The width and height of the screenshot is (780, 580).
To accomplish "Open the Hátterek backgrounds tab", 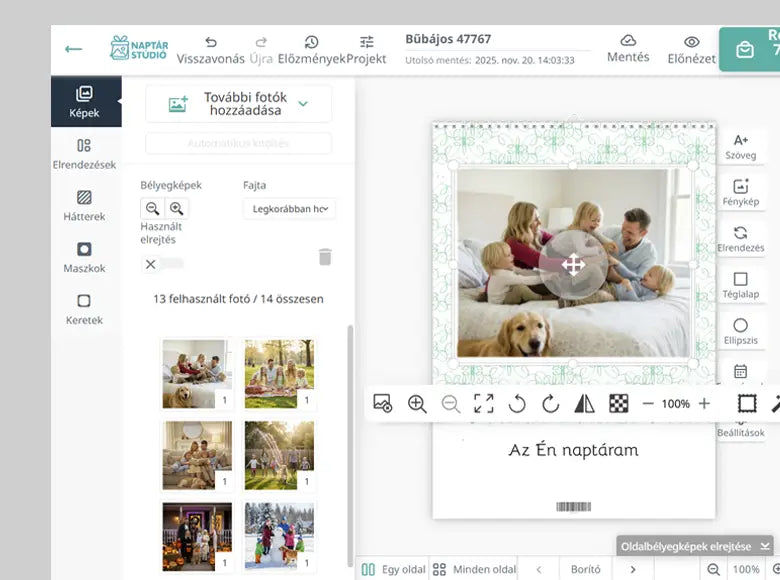I will 84,205.
